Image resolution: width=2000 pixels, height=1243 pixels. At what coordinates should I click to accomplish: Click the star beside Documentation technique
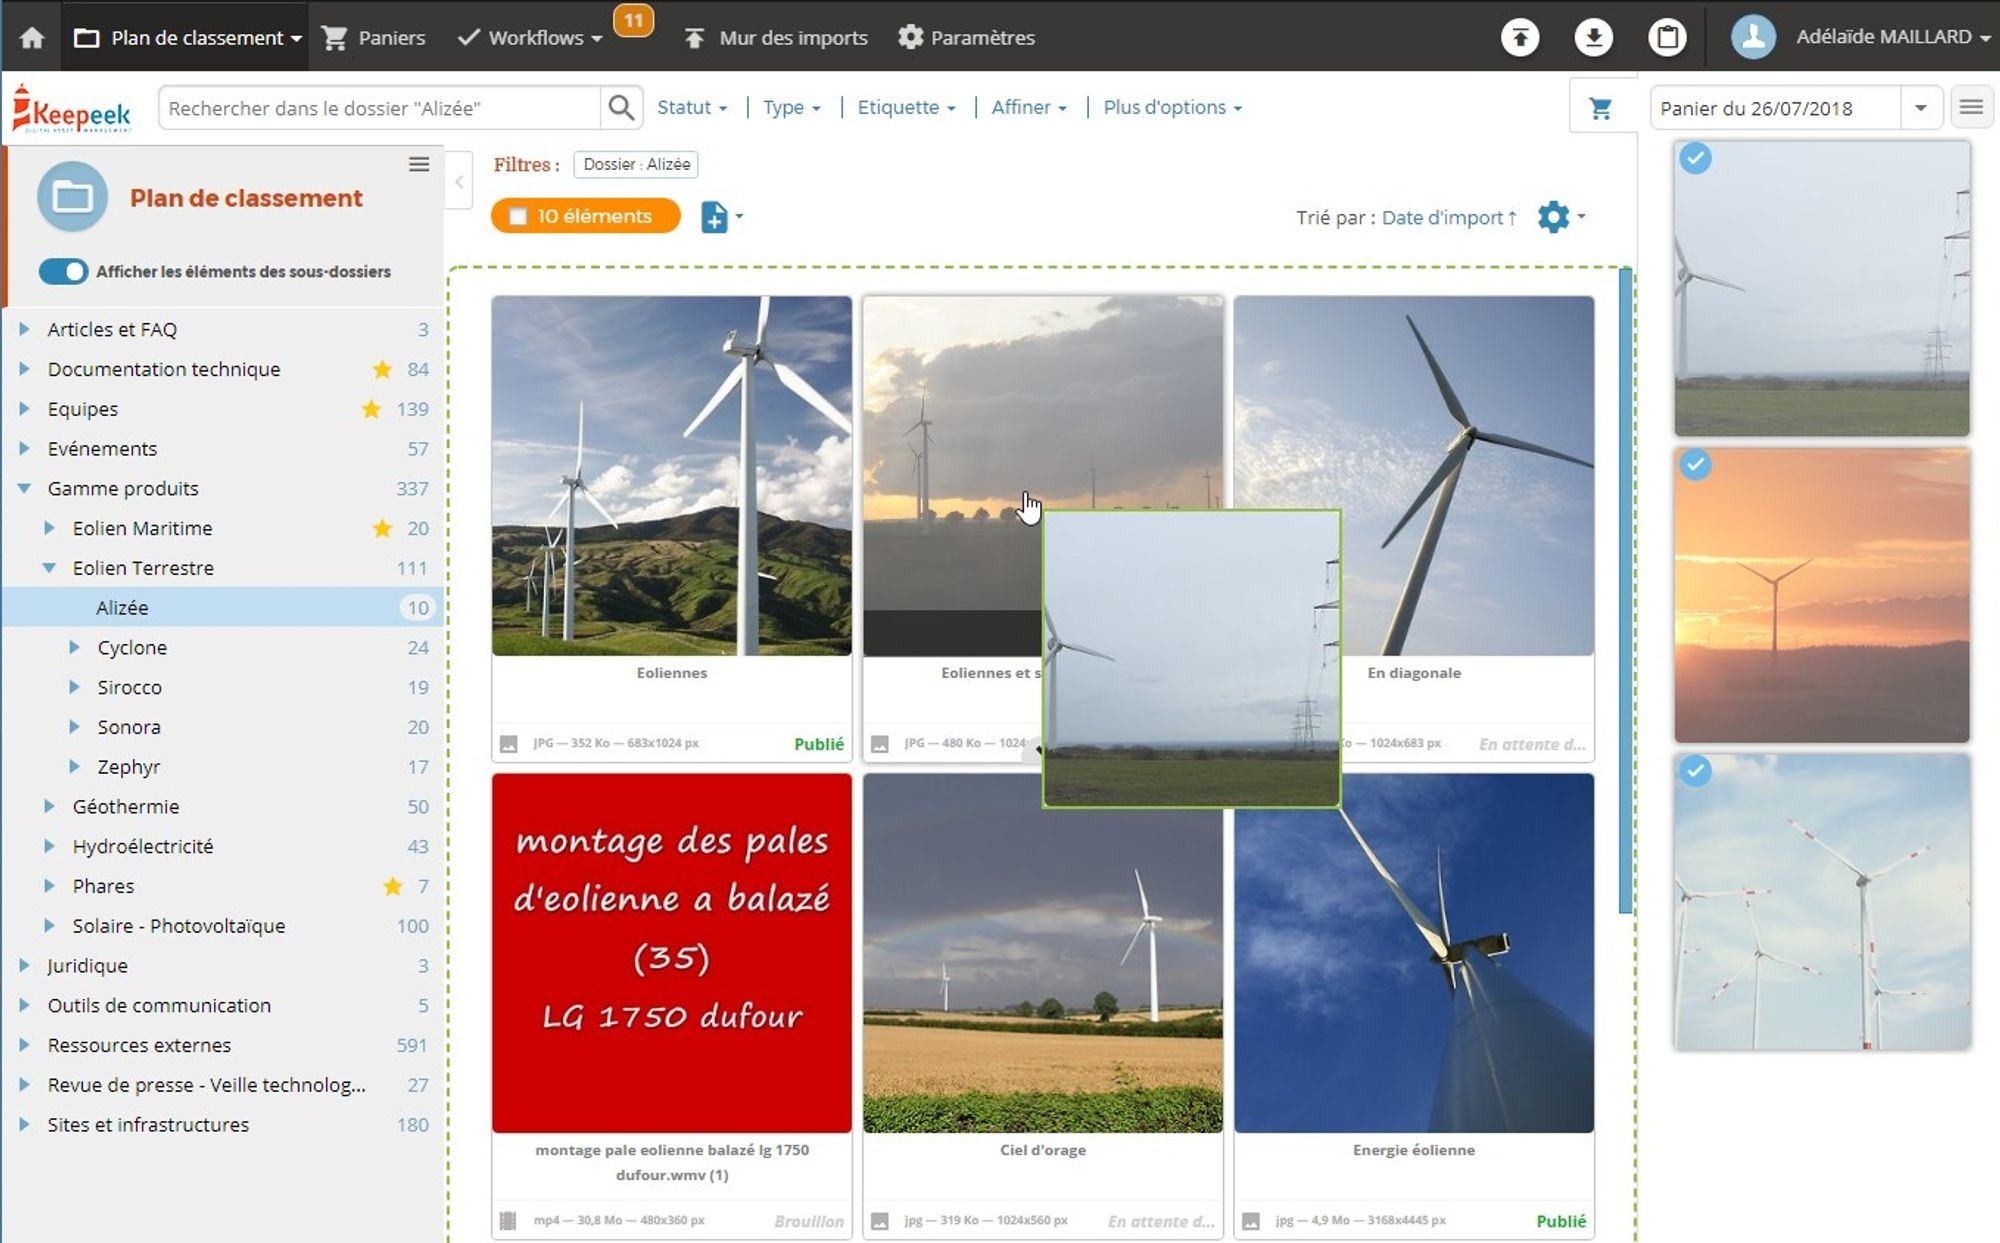[382, 369]
